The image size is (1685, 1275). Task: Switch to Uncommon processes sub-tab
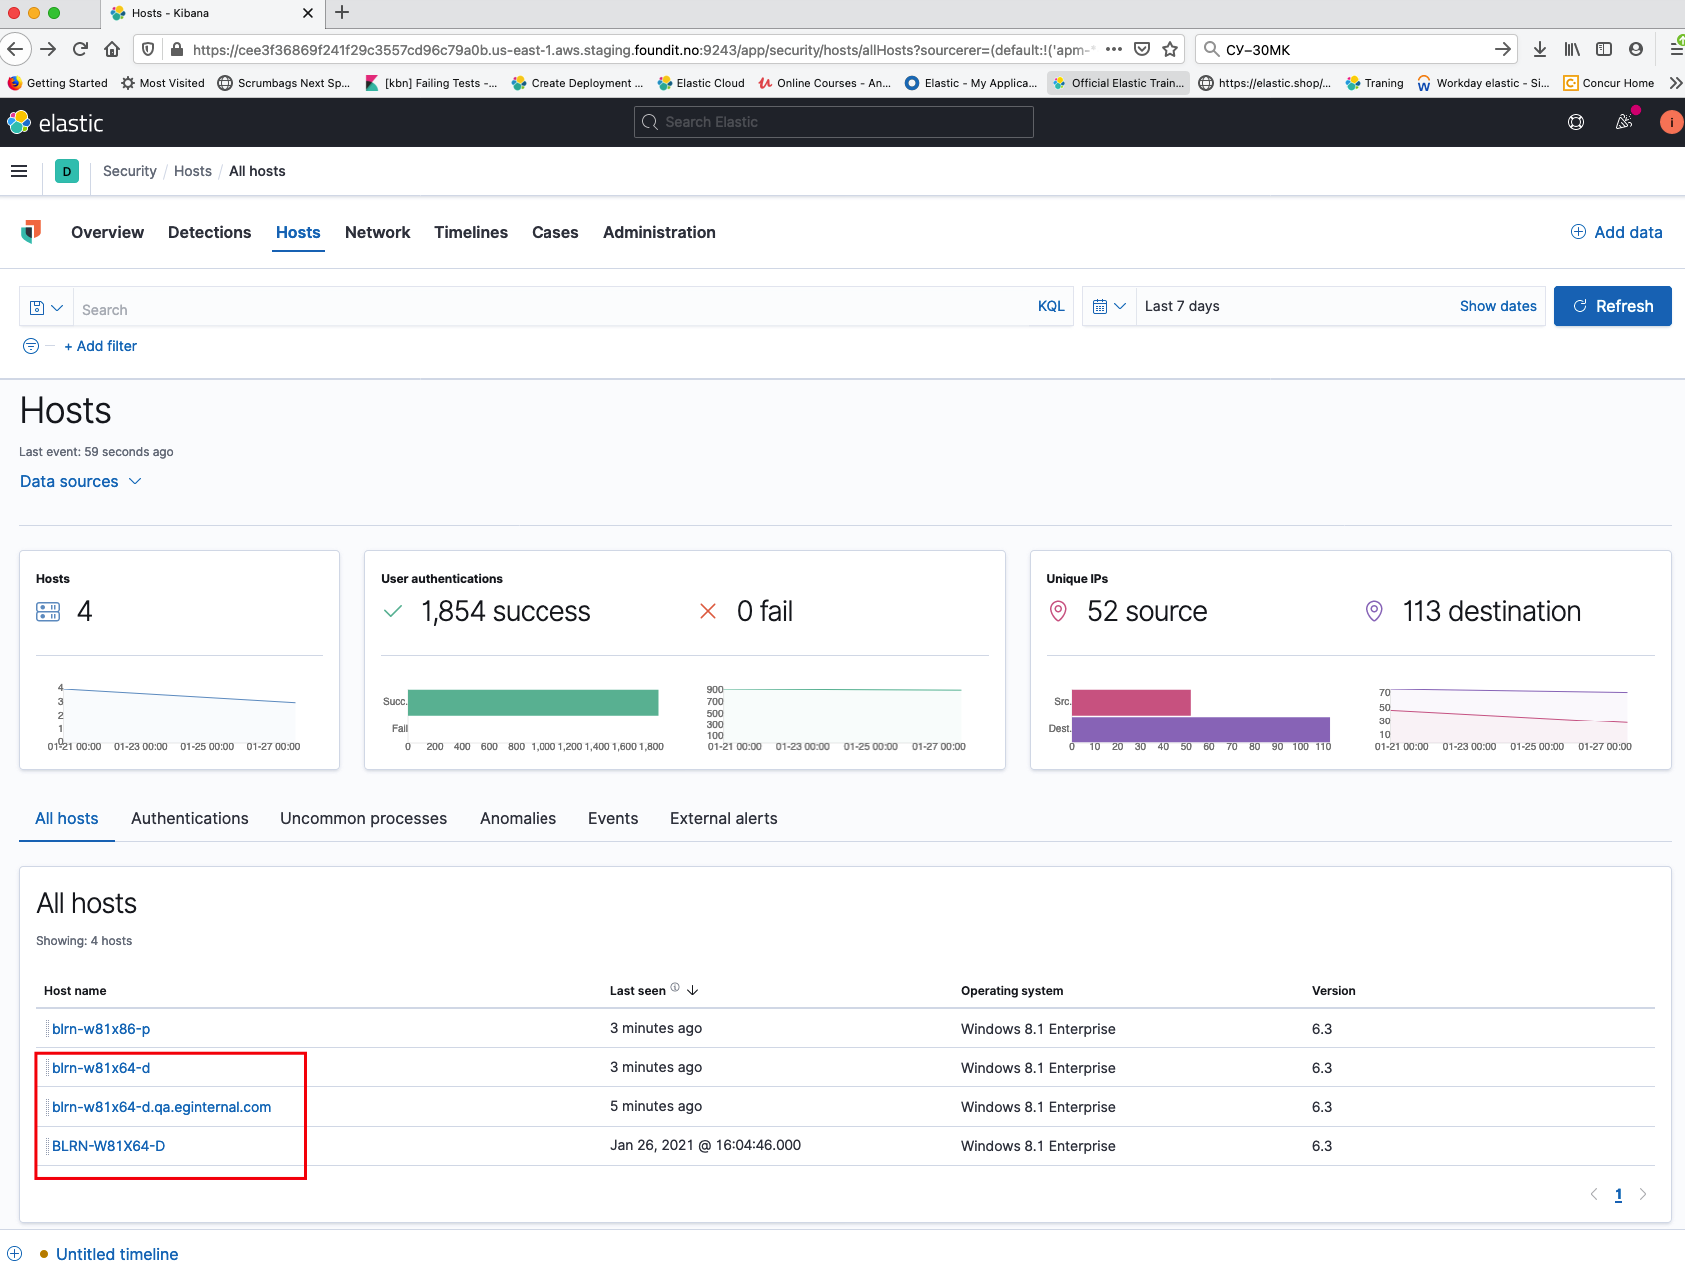[364, 818]
